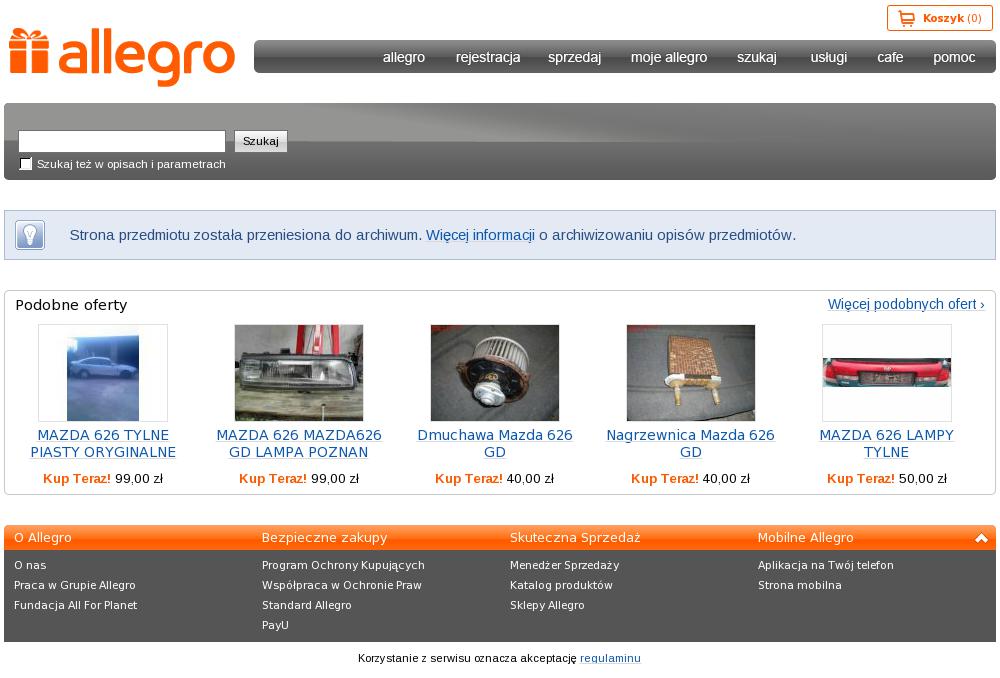Open Katalog produktów link
1000x678 pixels.
pyautogui.click(x=561, y=585)
